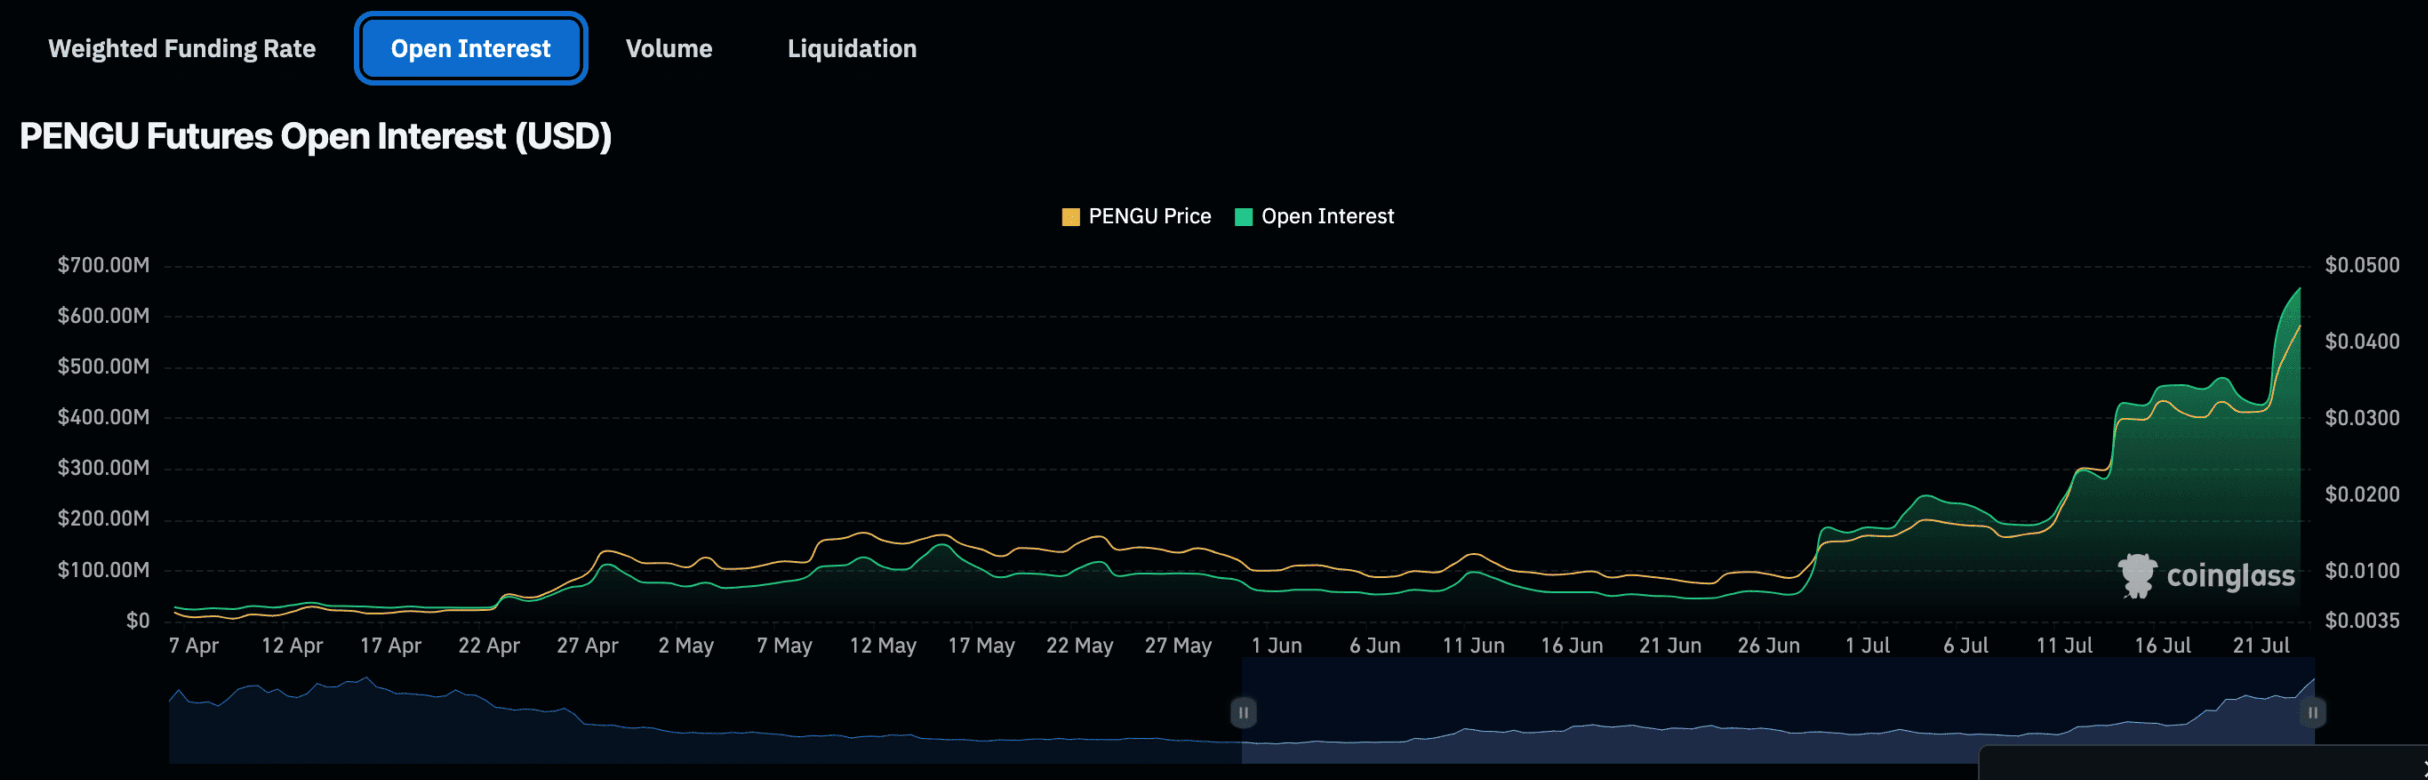This screenshot has width=2428, height=780.
Task: Grab the right range slider handle
Action: pyautogui.click(x=2313, y=713)
